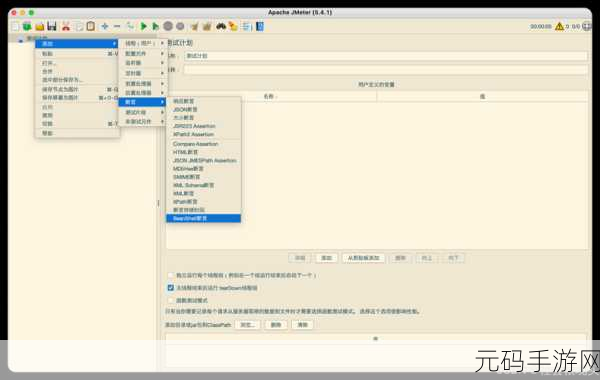Click the Expand All plus icon
This screenshot has height=380, width=600.
click(x=104, y=26)
